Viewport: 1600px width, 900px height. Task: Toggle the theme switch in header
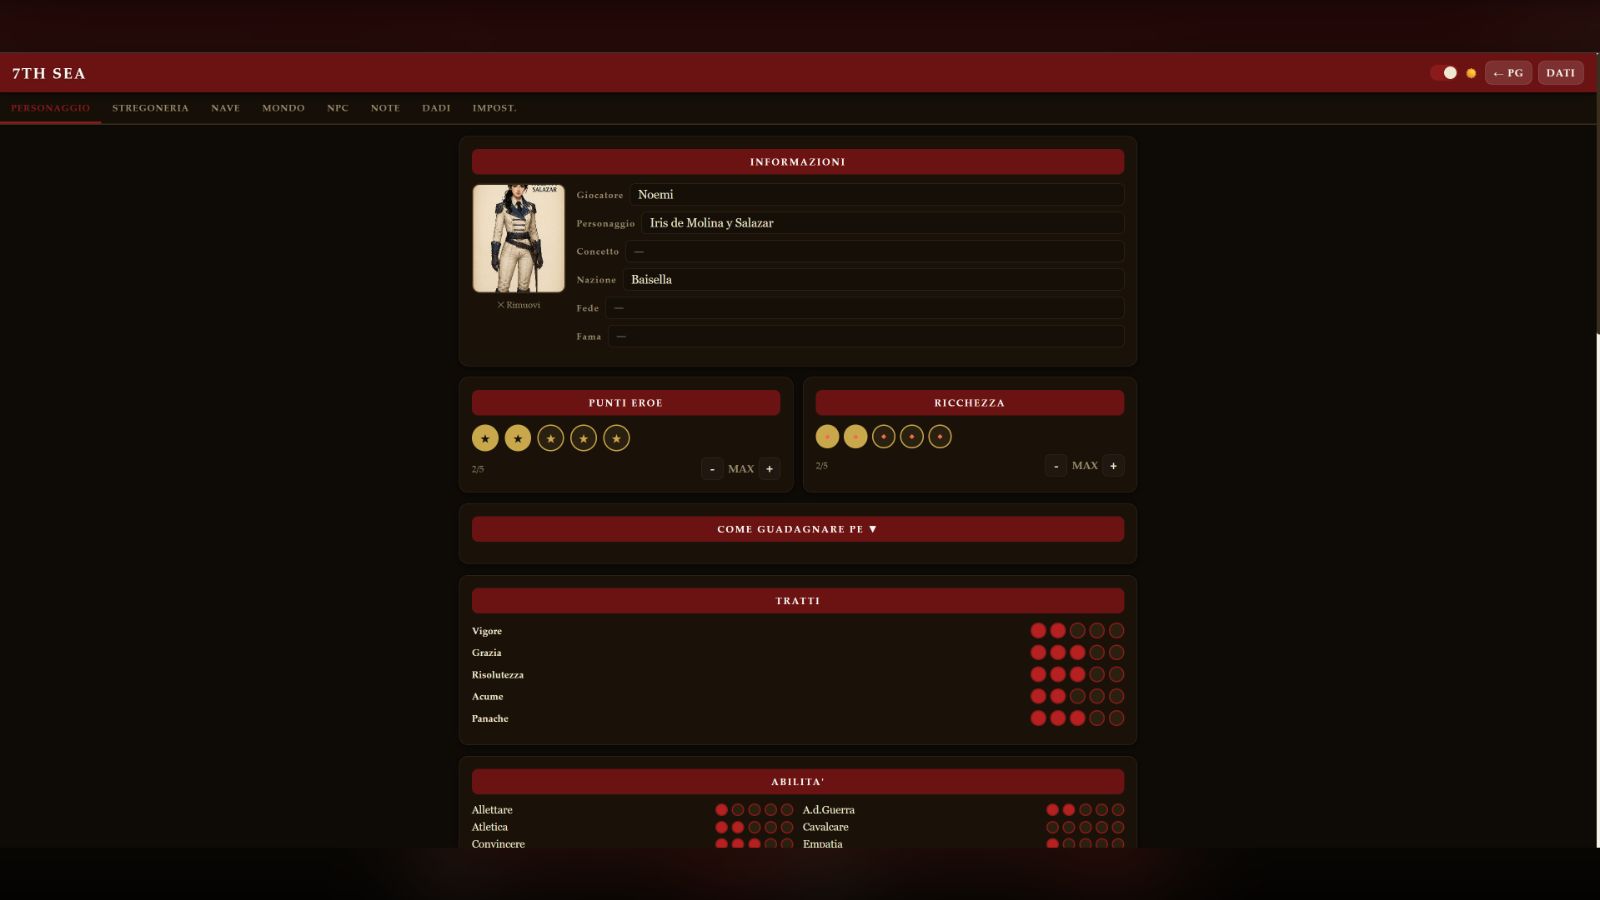click(x=1444, y=73)
